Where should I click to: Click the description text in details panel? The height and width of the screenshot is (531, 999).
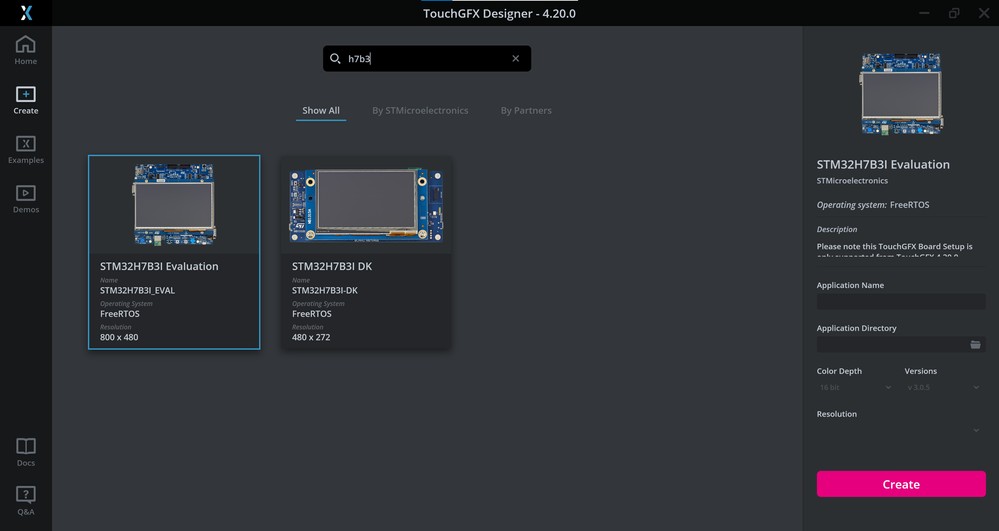click(895, 249)
